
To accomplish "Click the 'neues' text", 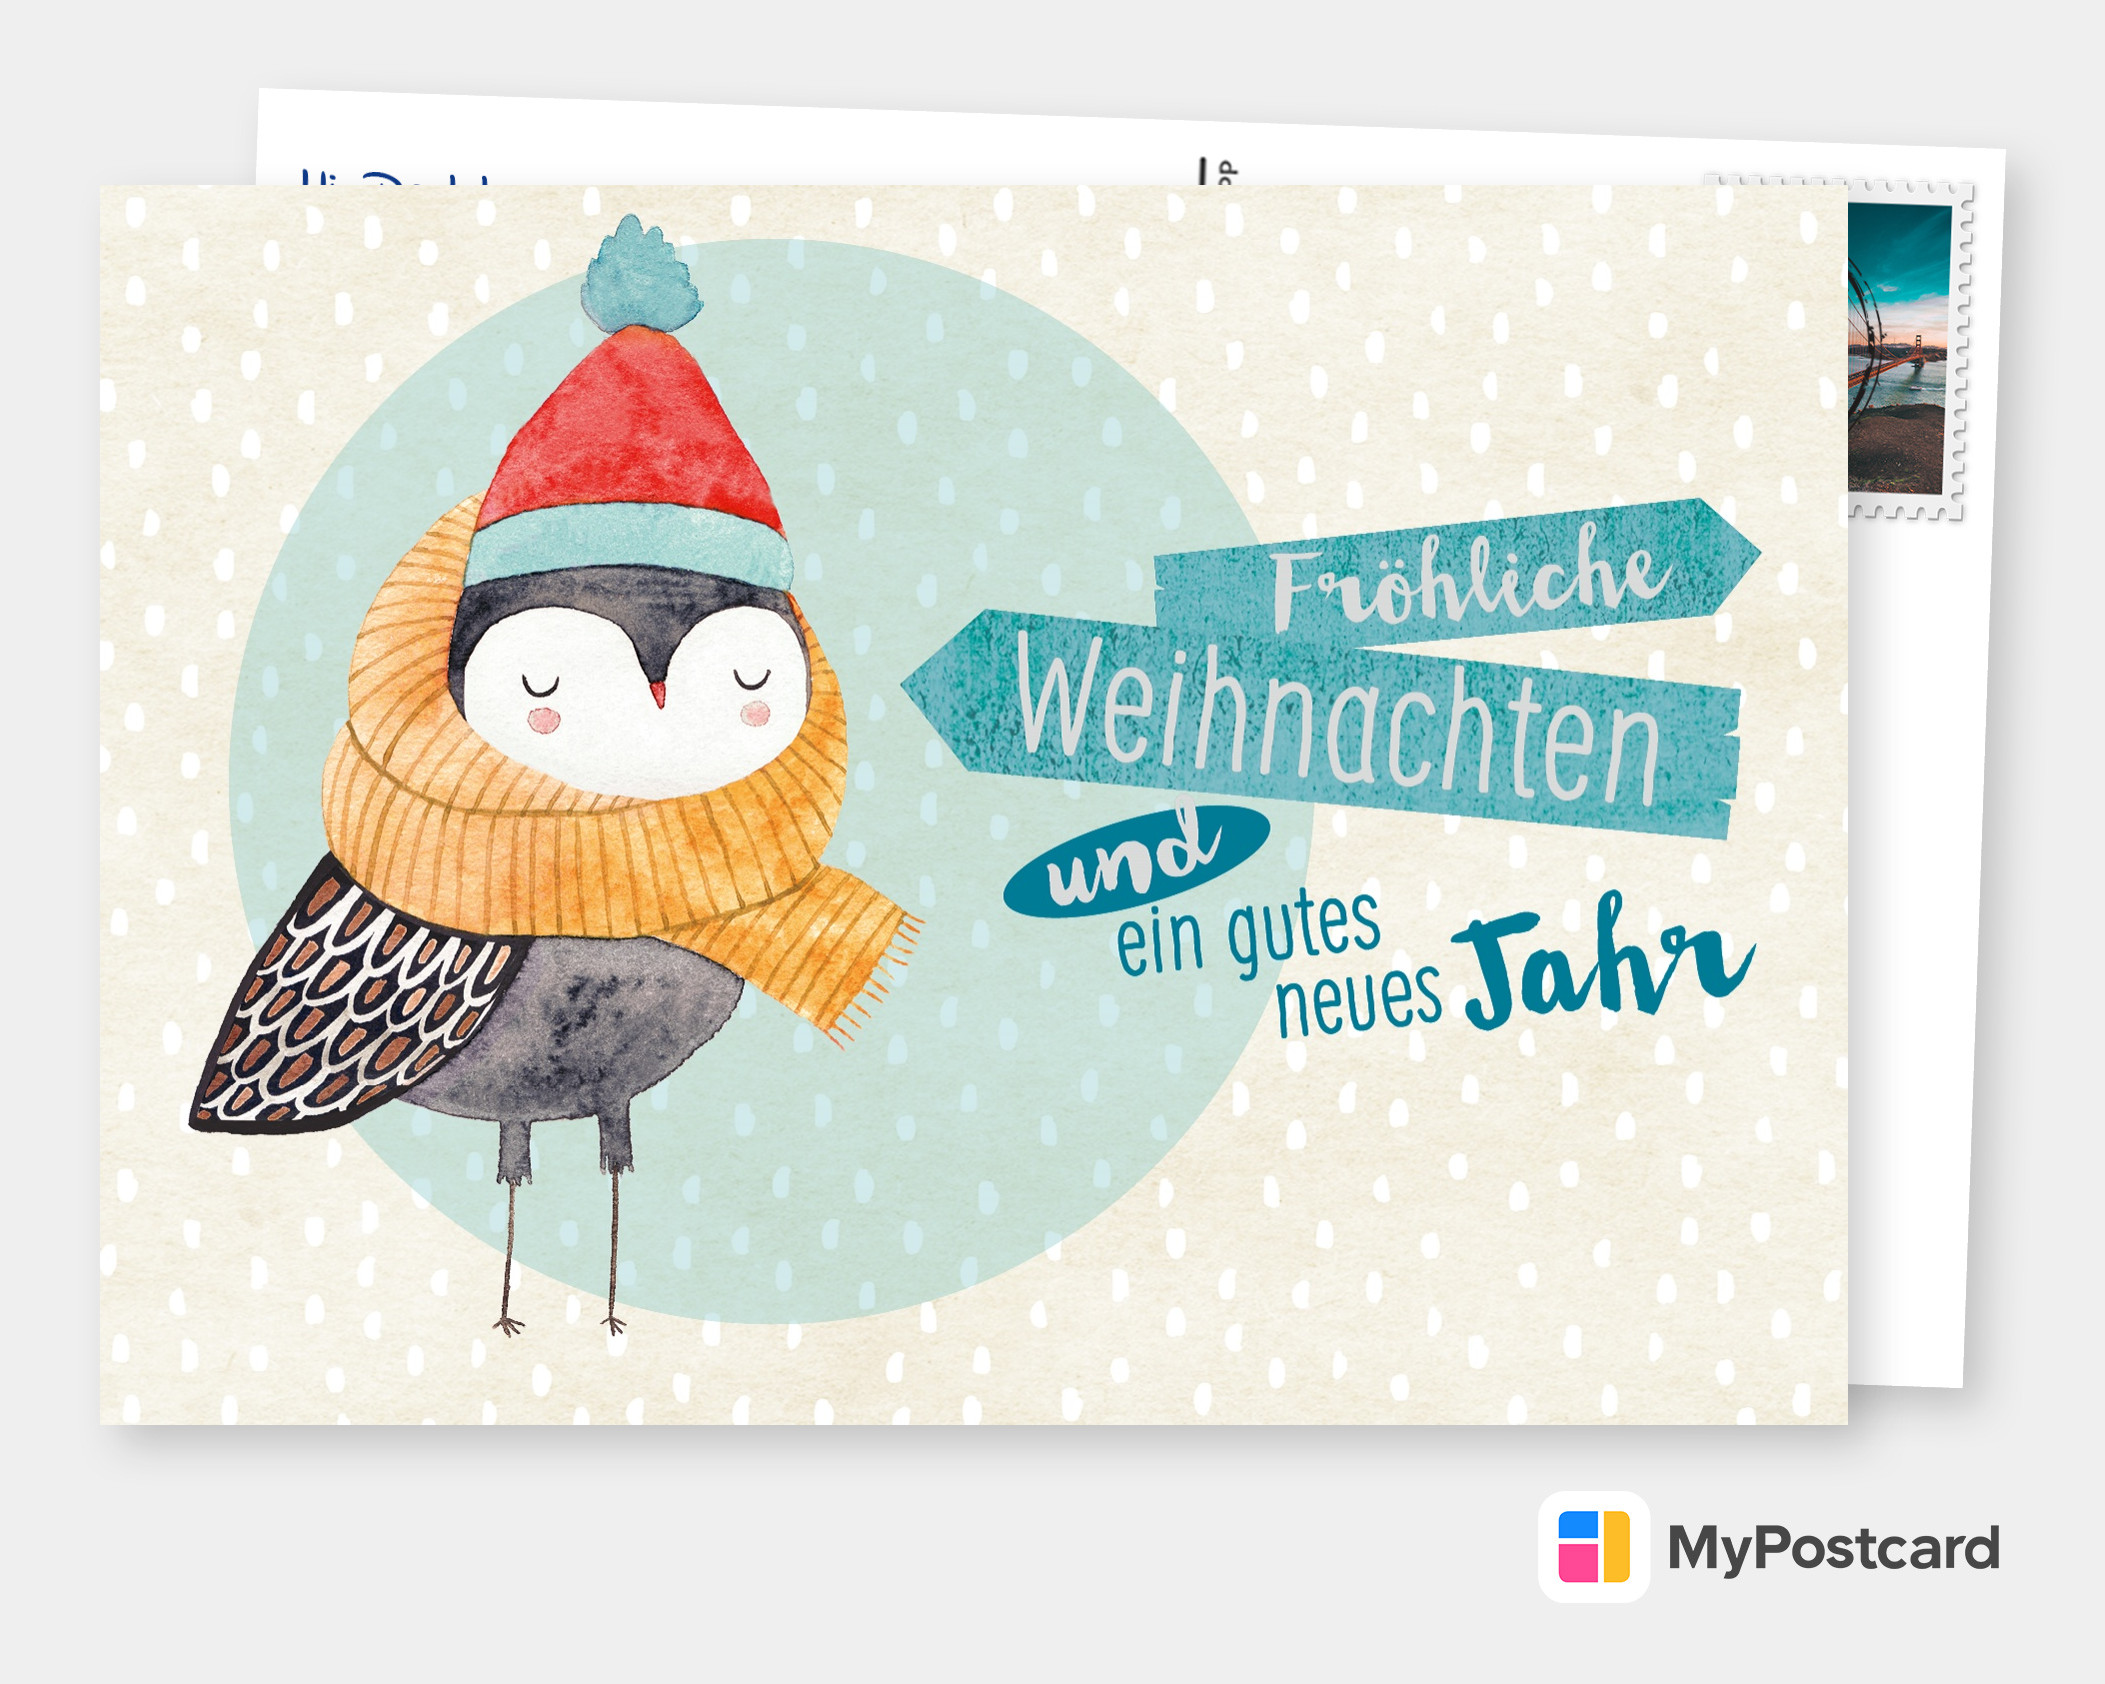I will (1359, 998).
